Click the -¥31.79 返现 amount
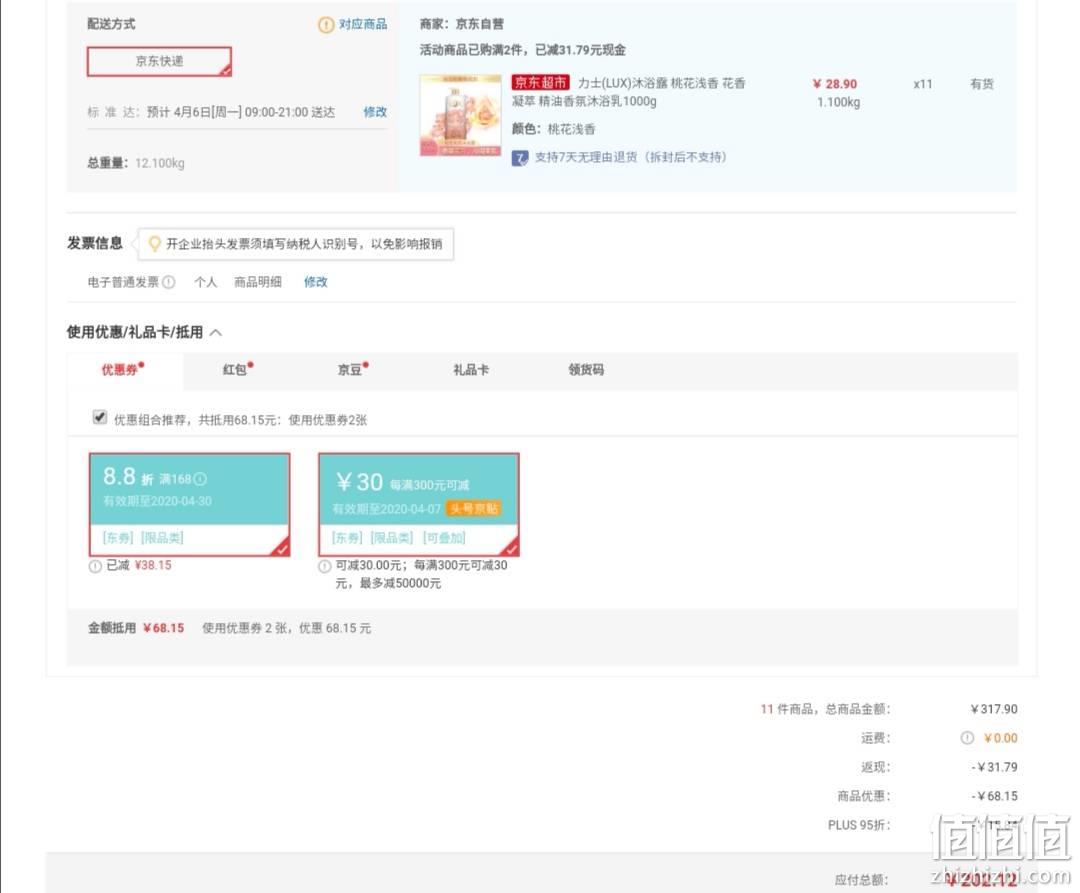 point(995,767)
